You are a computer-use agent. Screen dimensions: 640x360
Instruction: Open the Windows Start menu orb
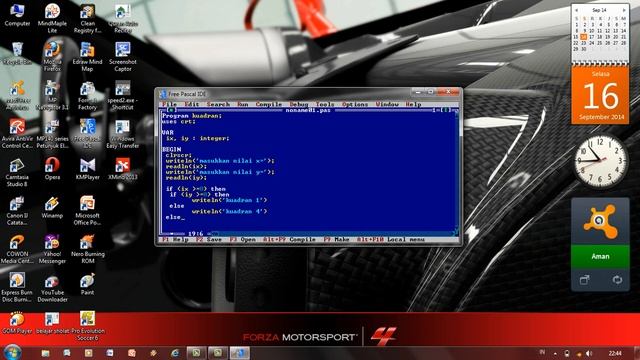coord(12,352)
